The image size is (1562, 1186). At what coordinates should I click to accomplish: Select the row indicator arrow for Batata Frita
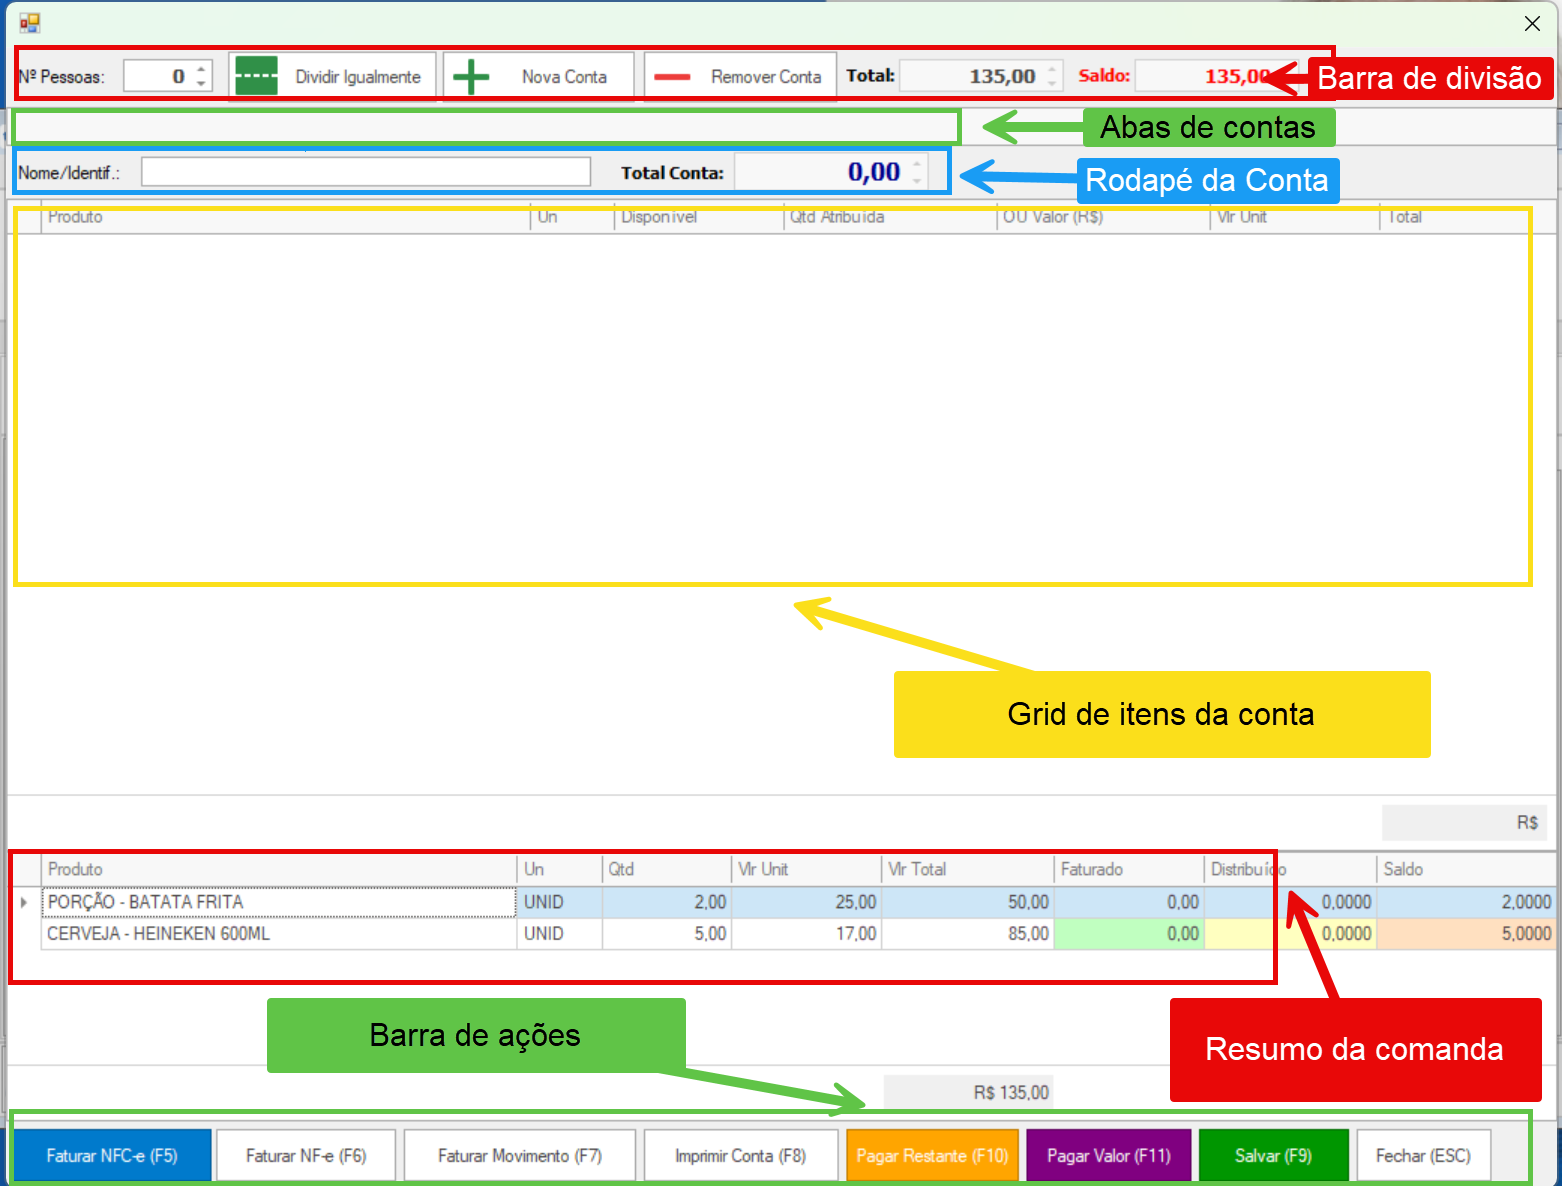click(x=24, y=902)
